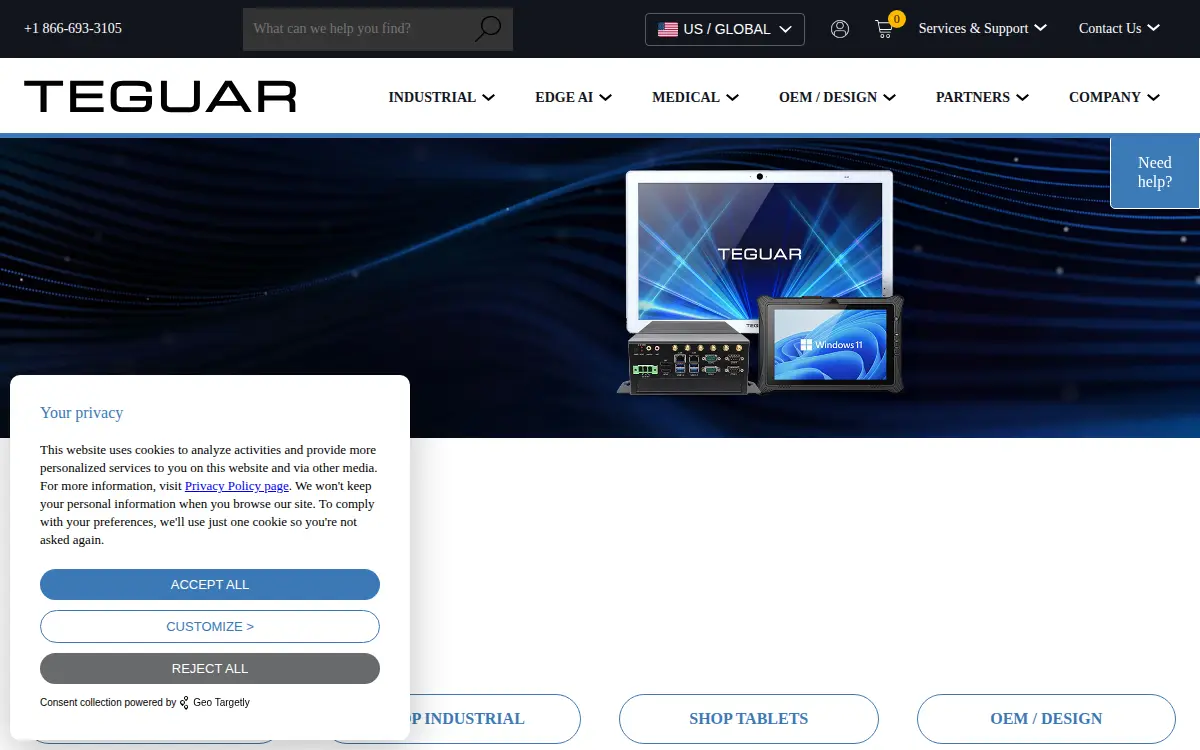Click the OEM / DESIGN pill button
Screen dimensions: 1200x750
tap(1046, 718)
